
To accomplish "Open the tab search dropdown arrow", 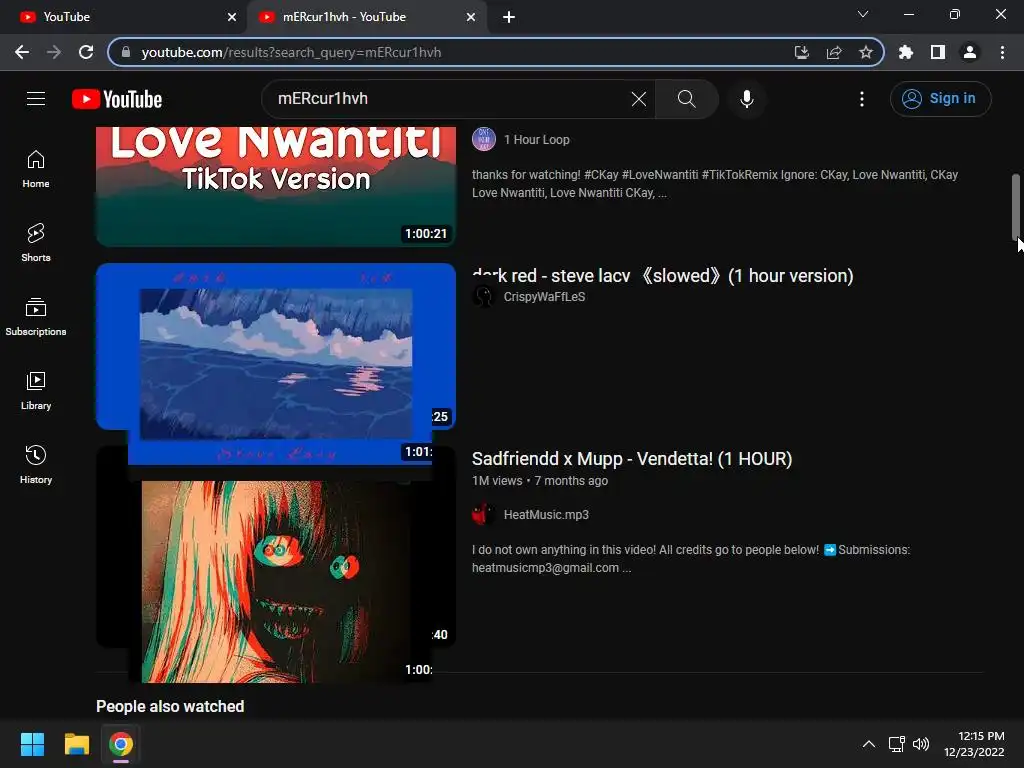I will pos(863,14).
